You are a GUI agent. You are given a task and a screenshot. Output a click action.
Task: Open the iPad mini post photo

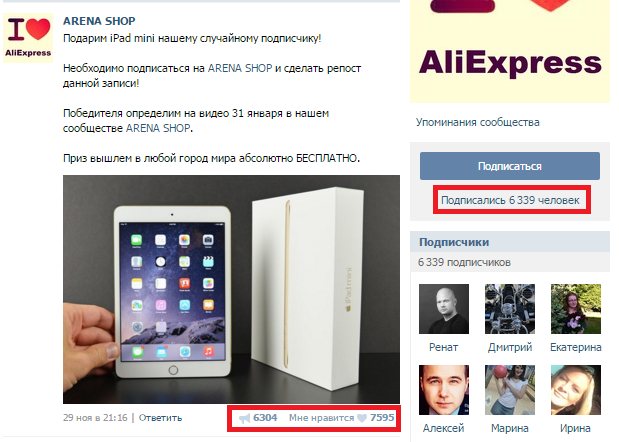point(231,289)
